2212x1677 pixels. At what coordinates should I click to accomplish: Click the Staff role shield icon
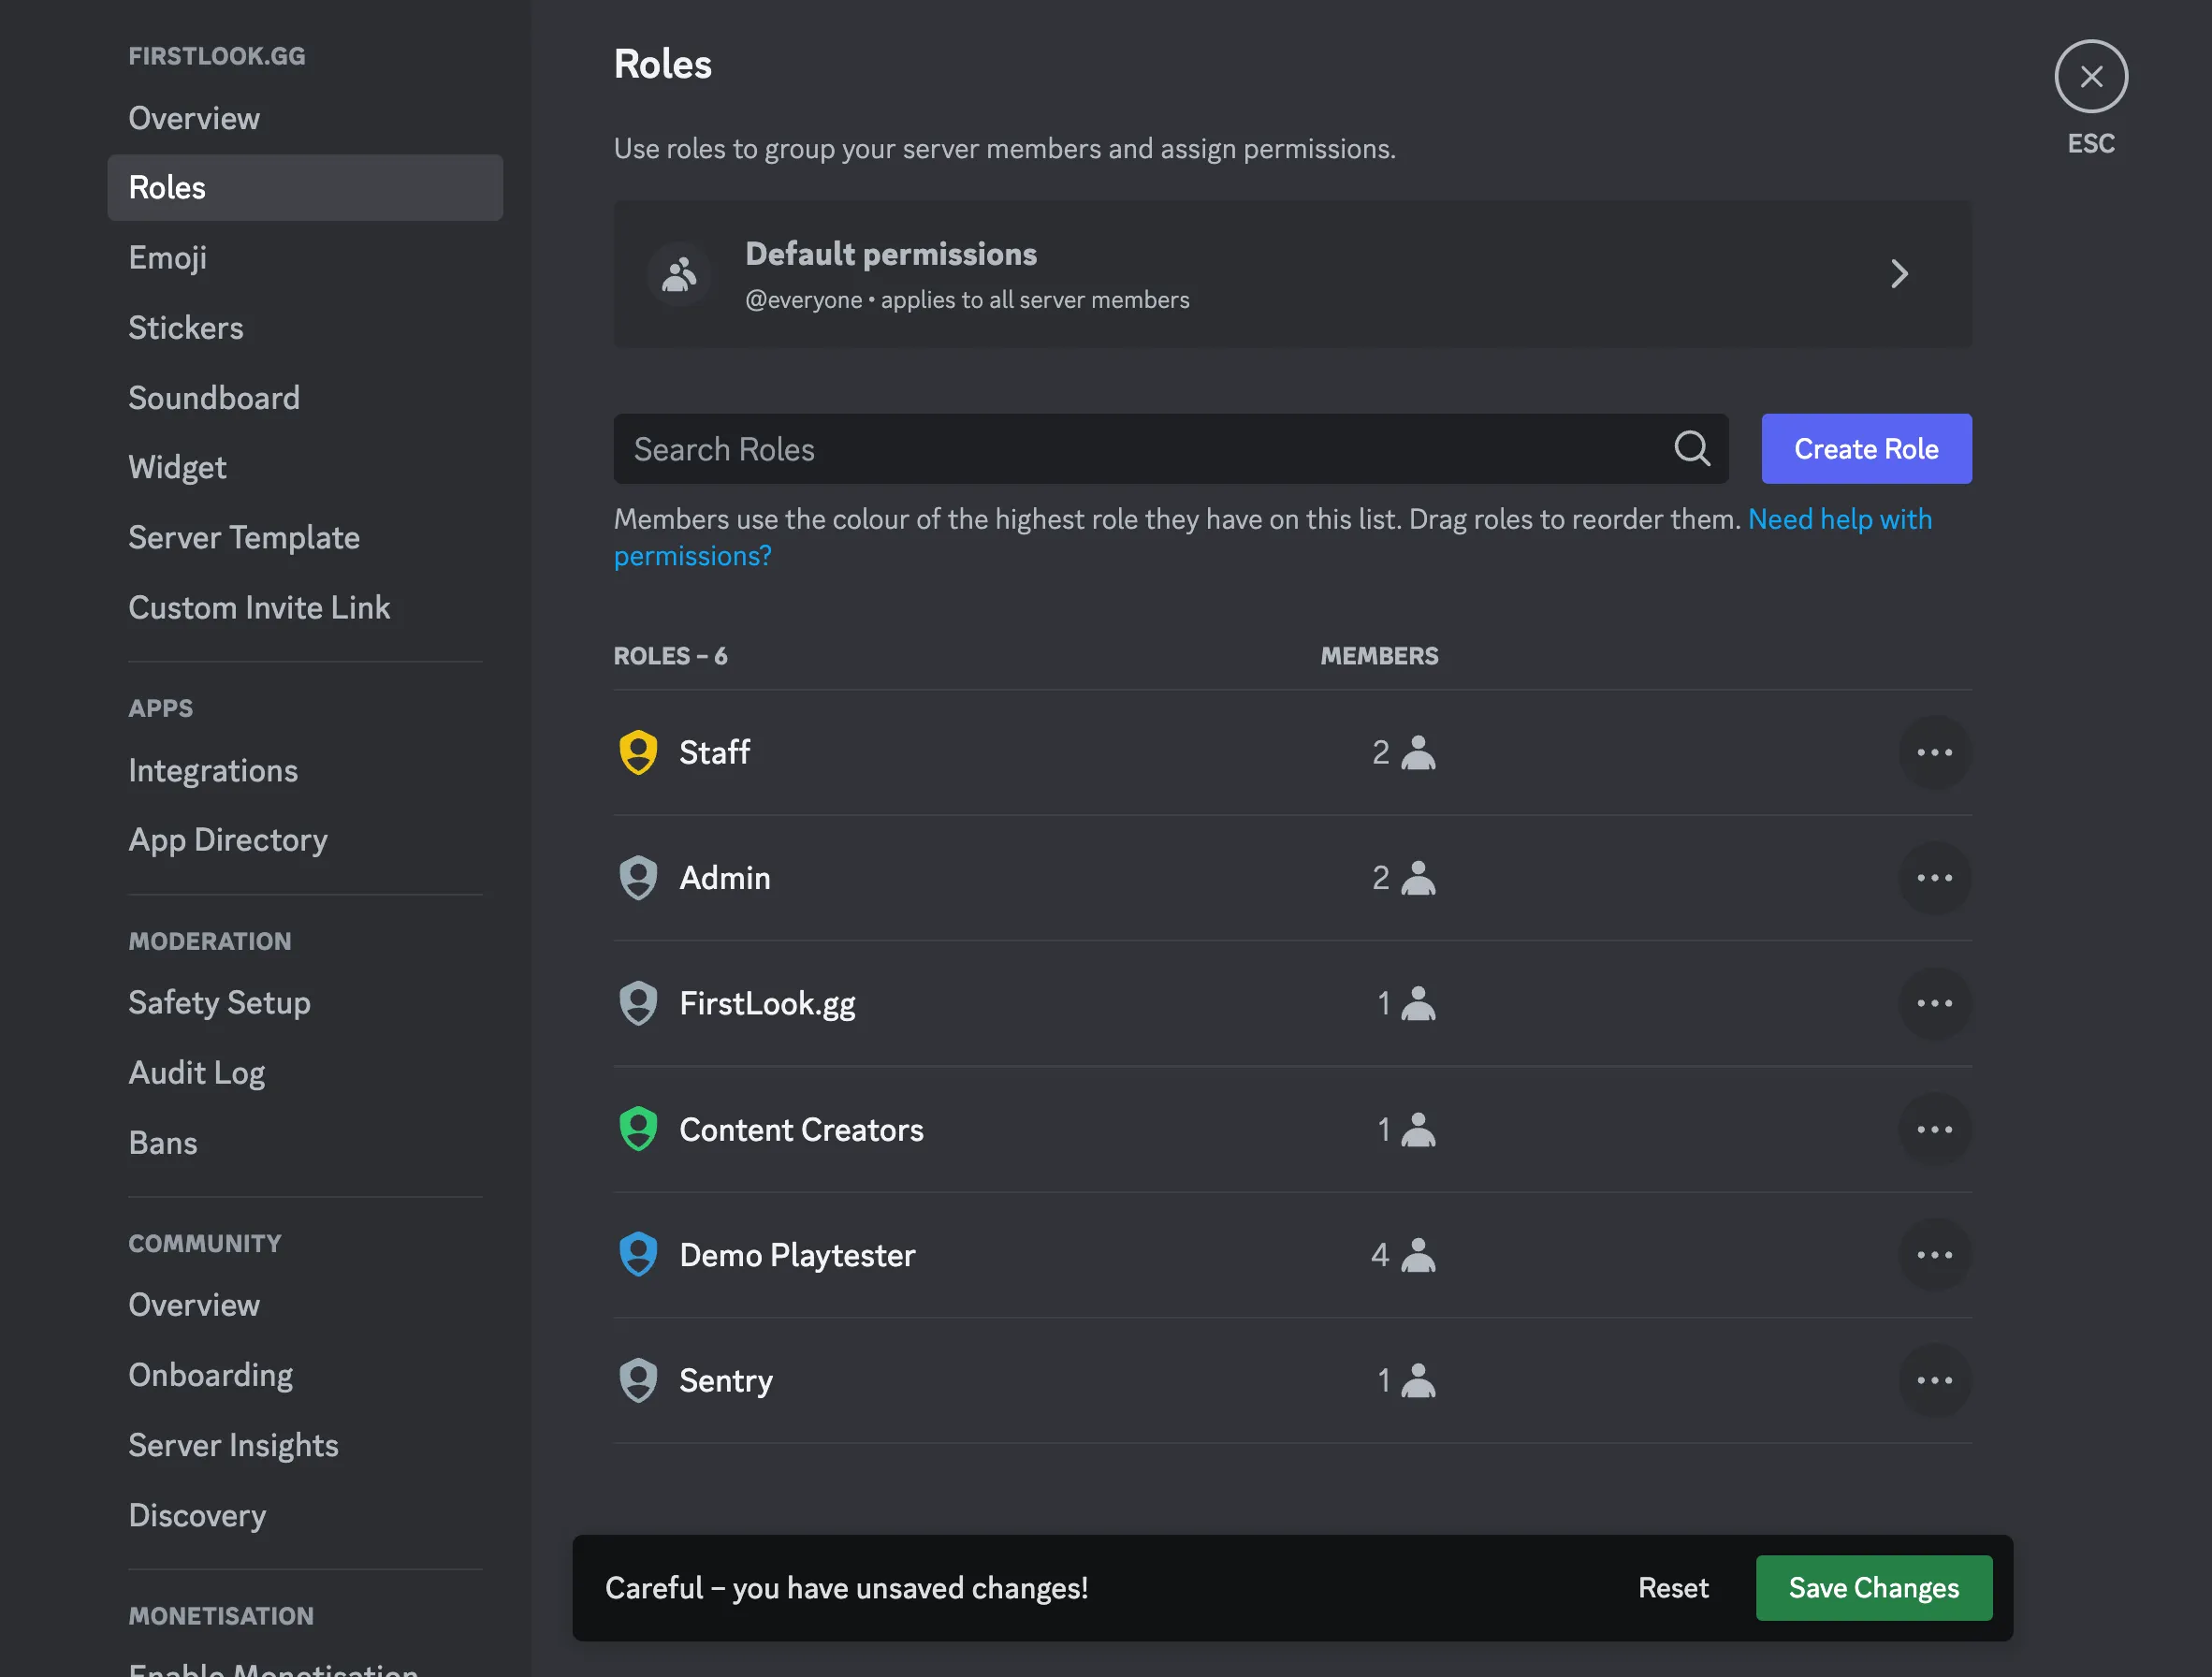coord(637,751)
